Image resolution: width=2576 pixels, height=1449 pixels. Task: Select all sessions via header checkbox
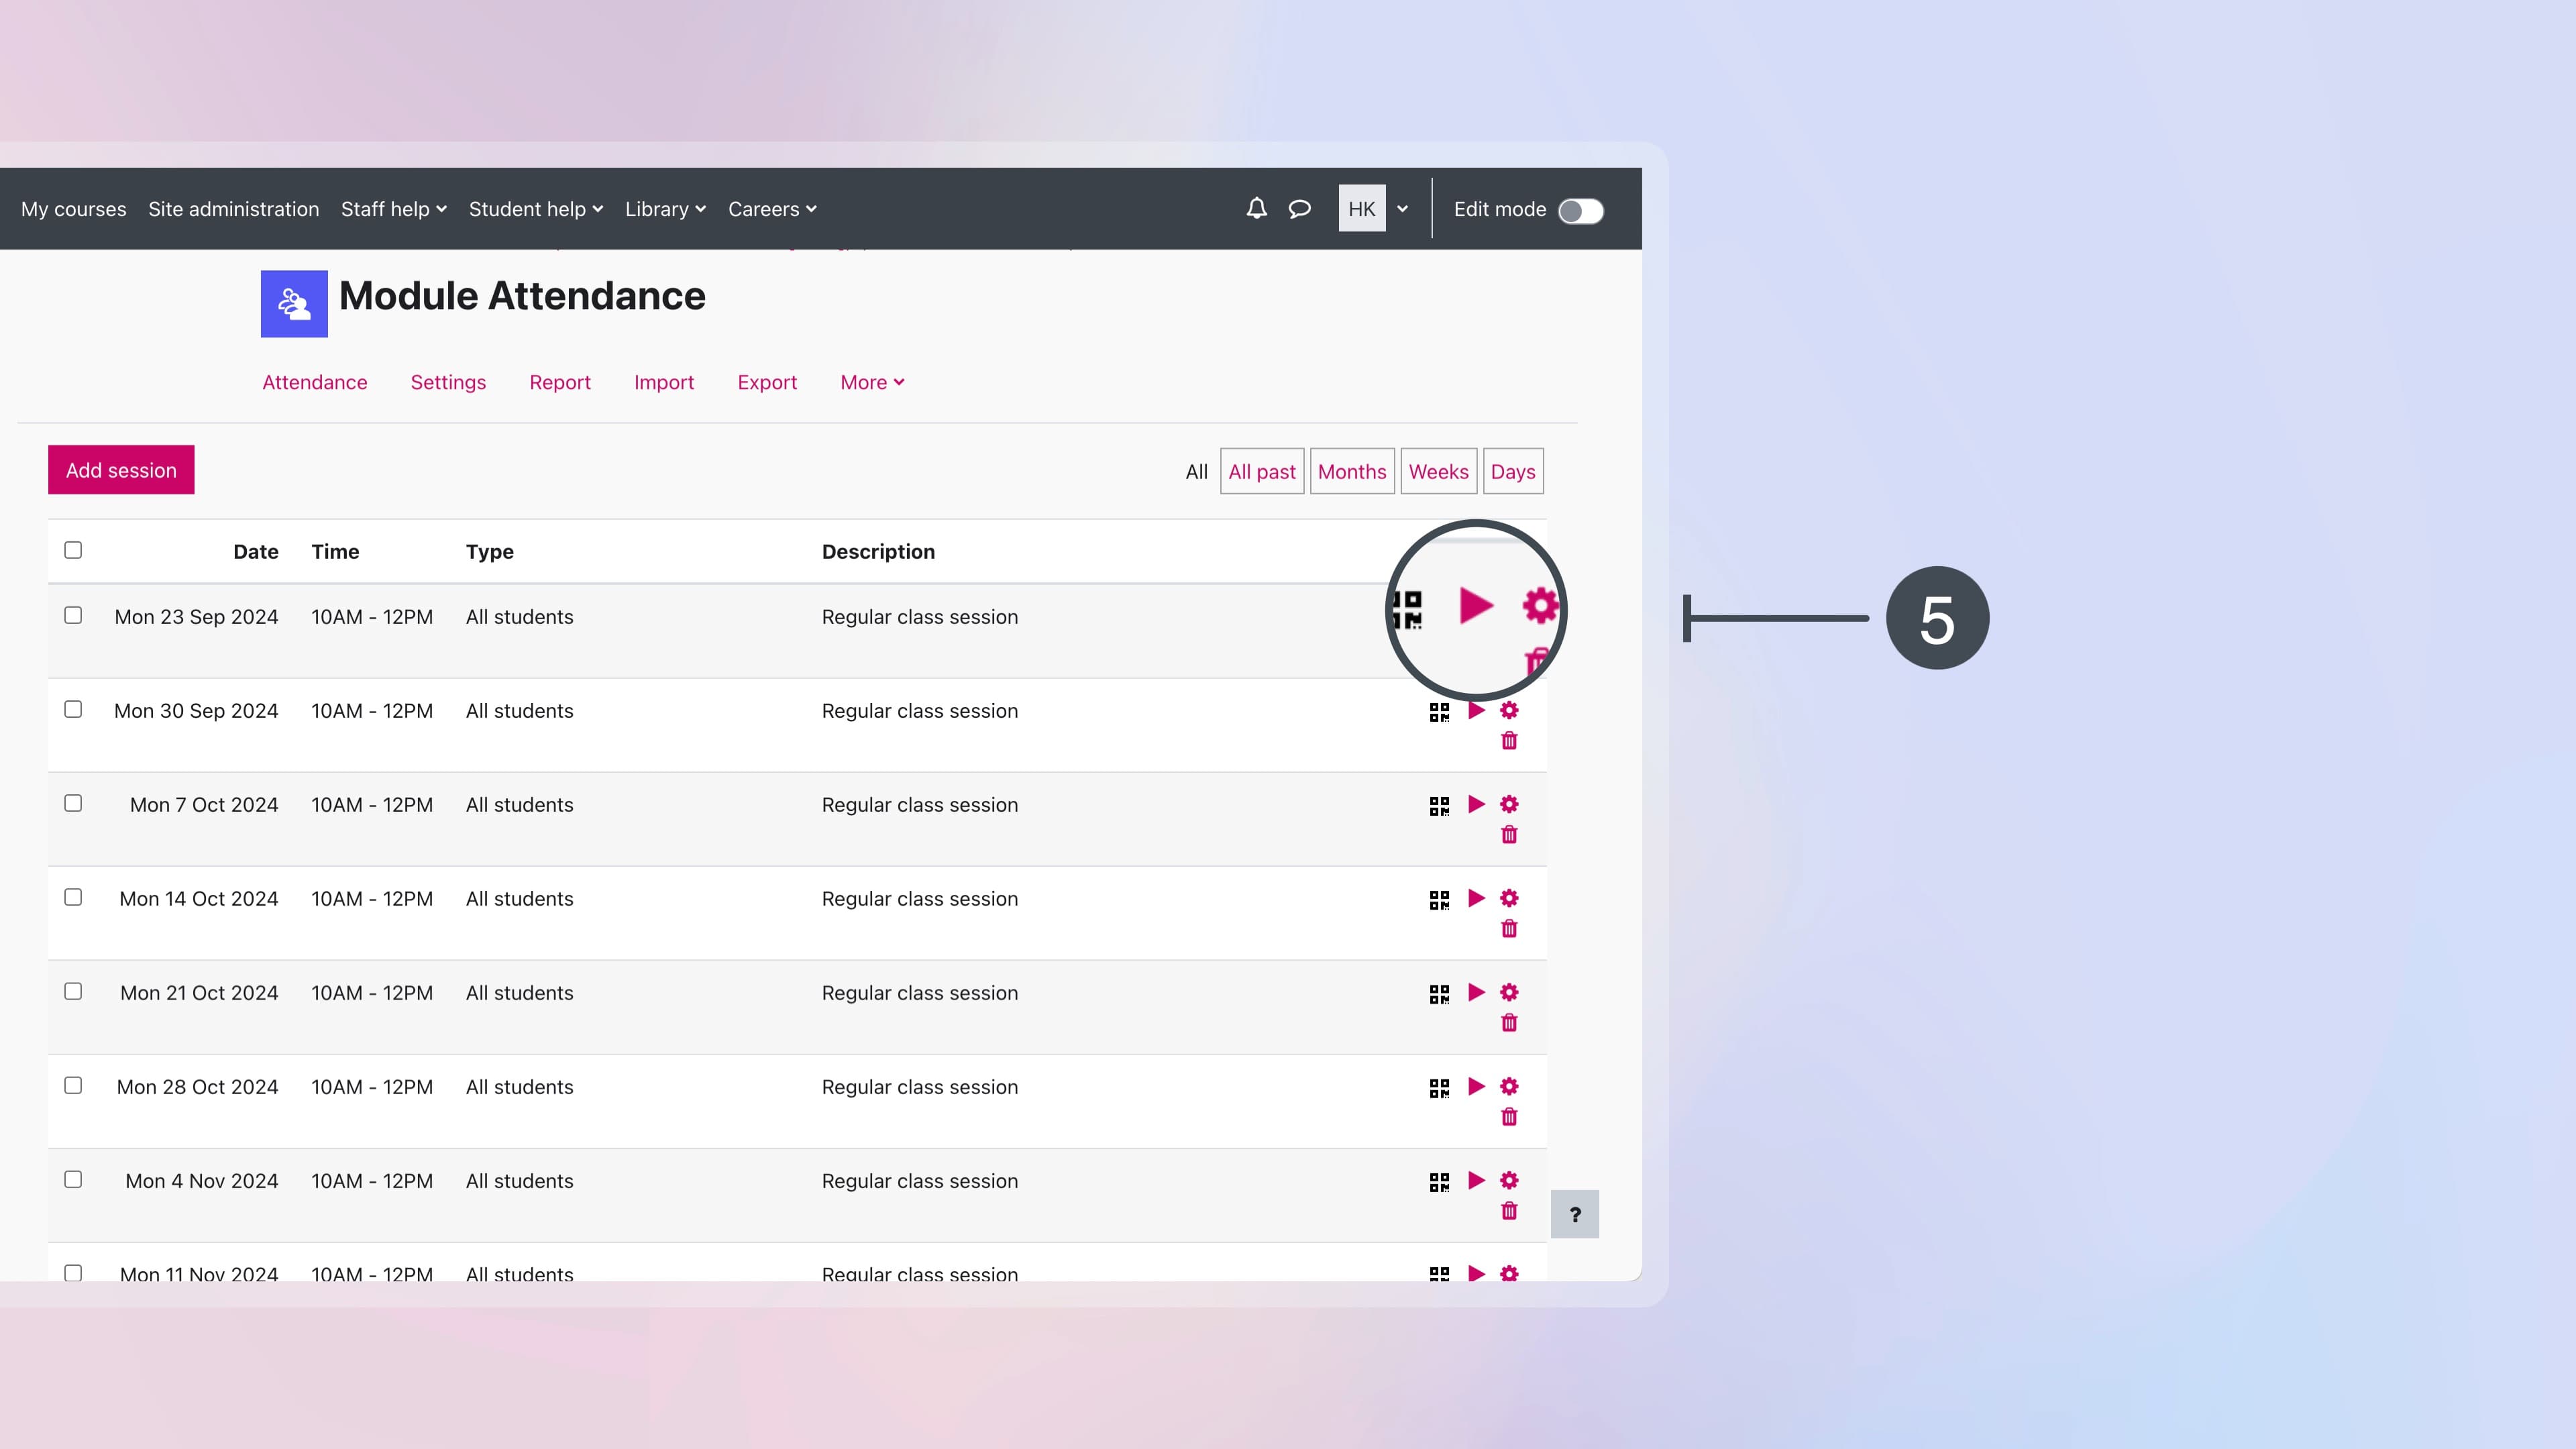coord(73,549)
